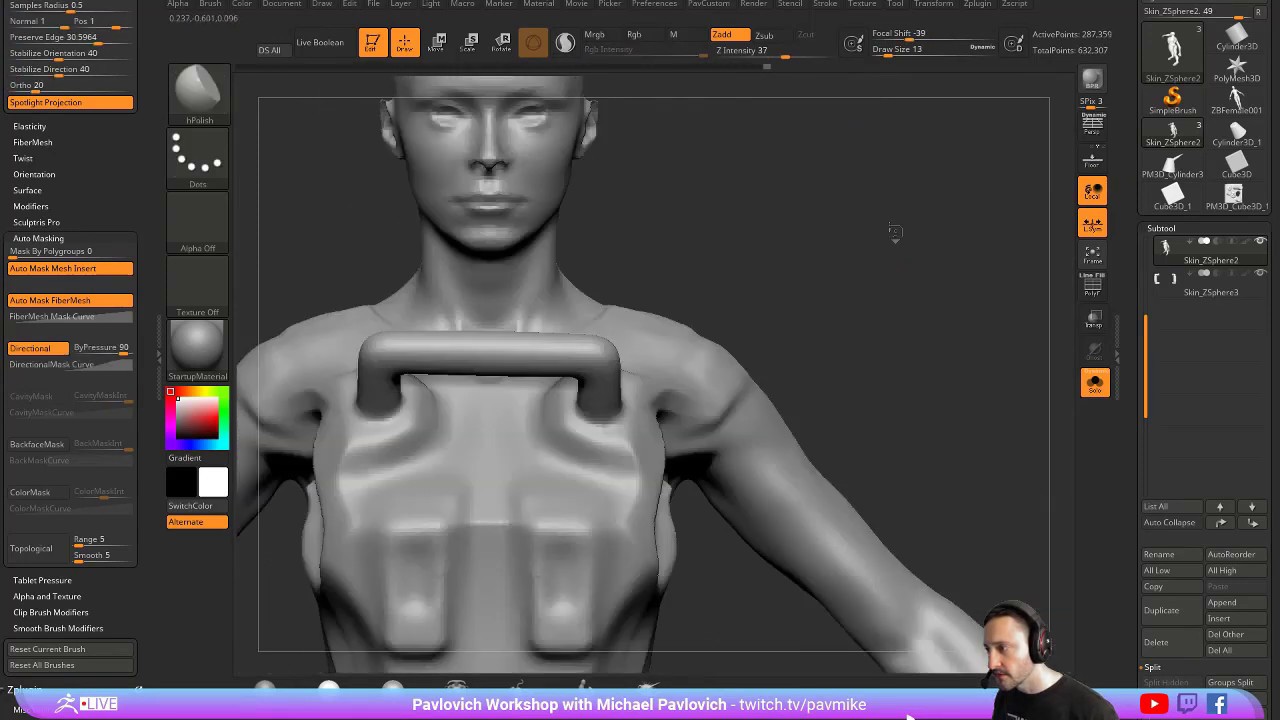The width and height of the screenshot is (1280, 720).
Task: Select the Cylinder3D_1 tool
Action: pos(1237,132)
